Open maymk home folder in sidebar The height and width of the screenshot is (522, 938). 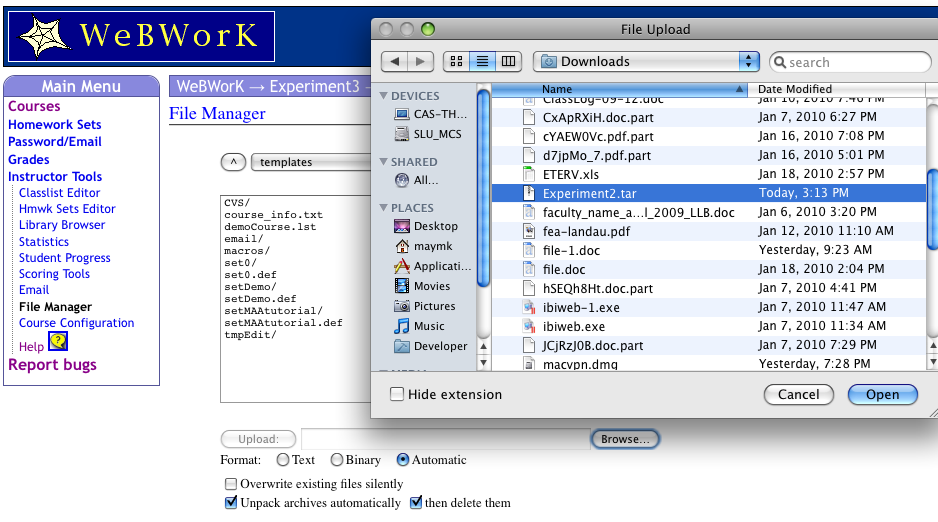(x=424, y=246)
